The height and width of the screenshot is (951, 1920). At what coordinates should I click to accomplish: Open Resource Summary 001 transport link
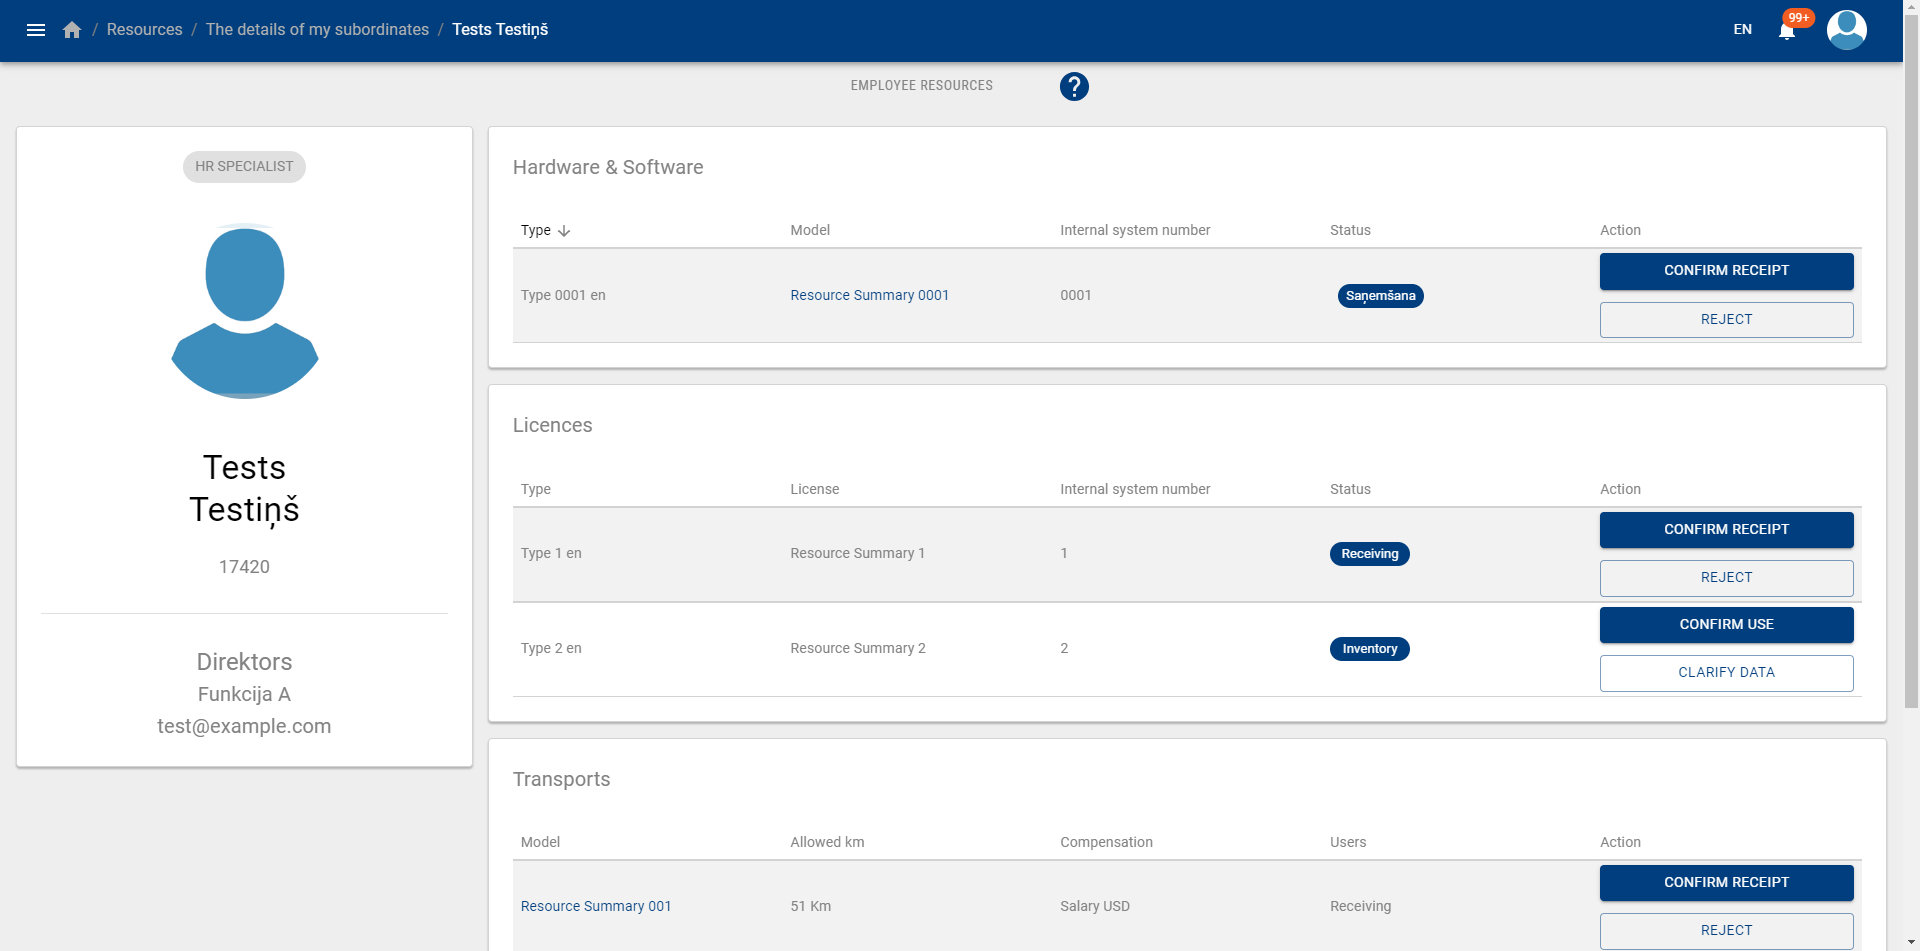pyautogui.click(x=596, y=906)
